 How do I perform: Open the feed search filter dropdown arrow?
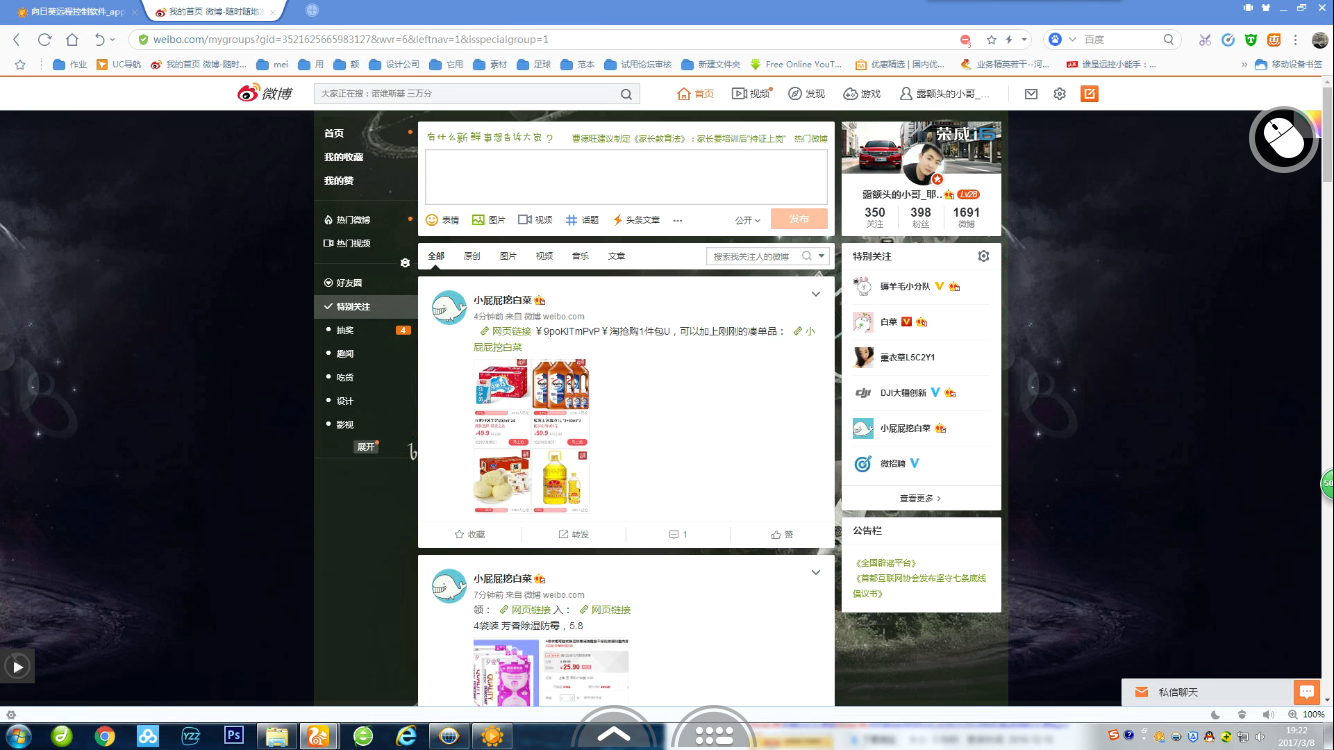pyautogui.click(x=822, y=256)
